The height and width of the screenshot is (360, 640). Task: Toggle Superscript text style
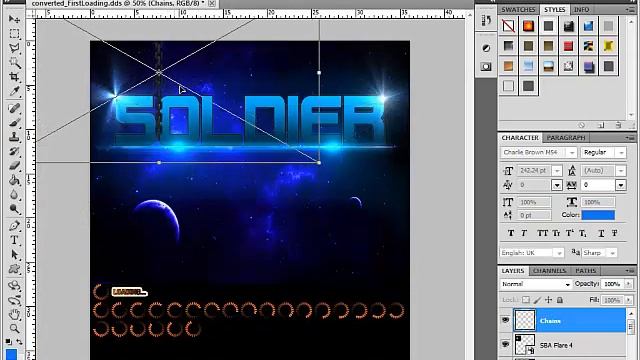(x=569, y=233)
